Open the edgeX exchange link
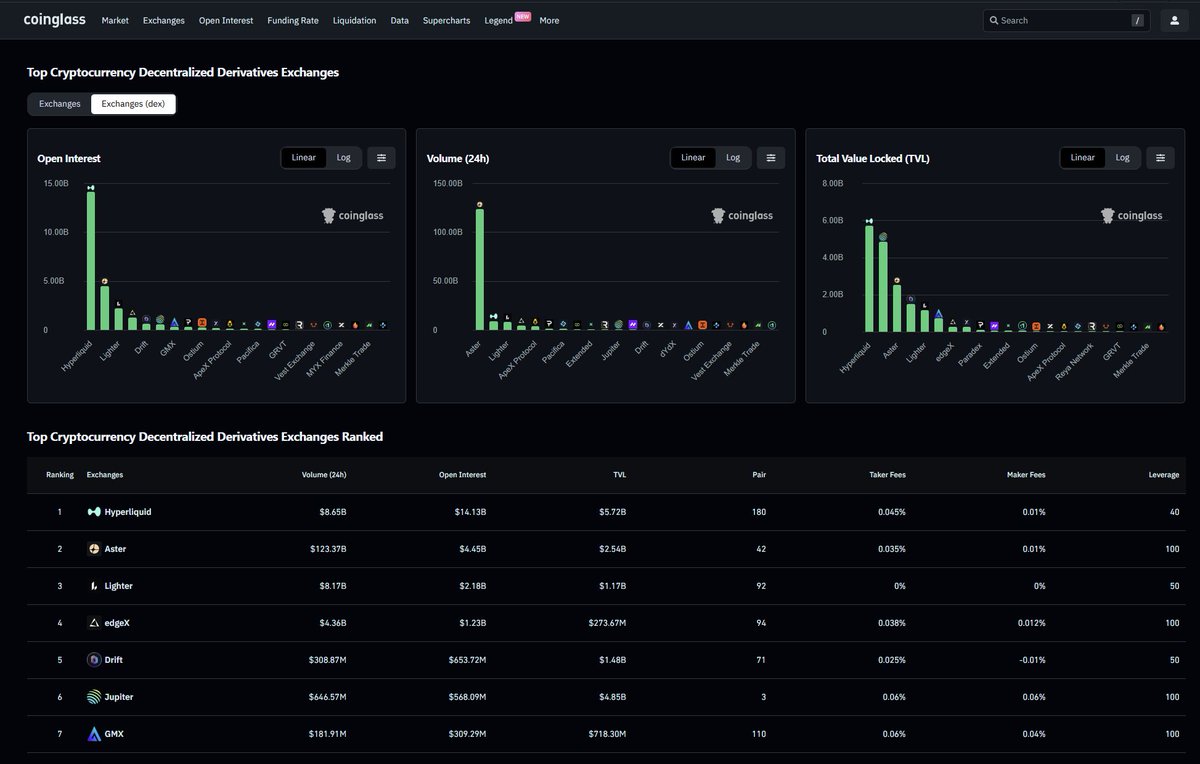Screen dimensions: 1200x764 tap(117, 623)
